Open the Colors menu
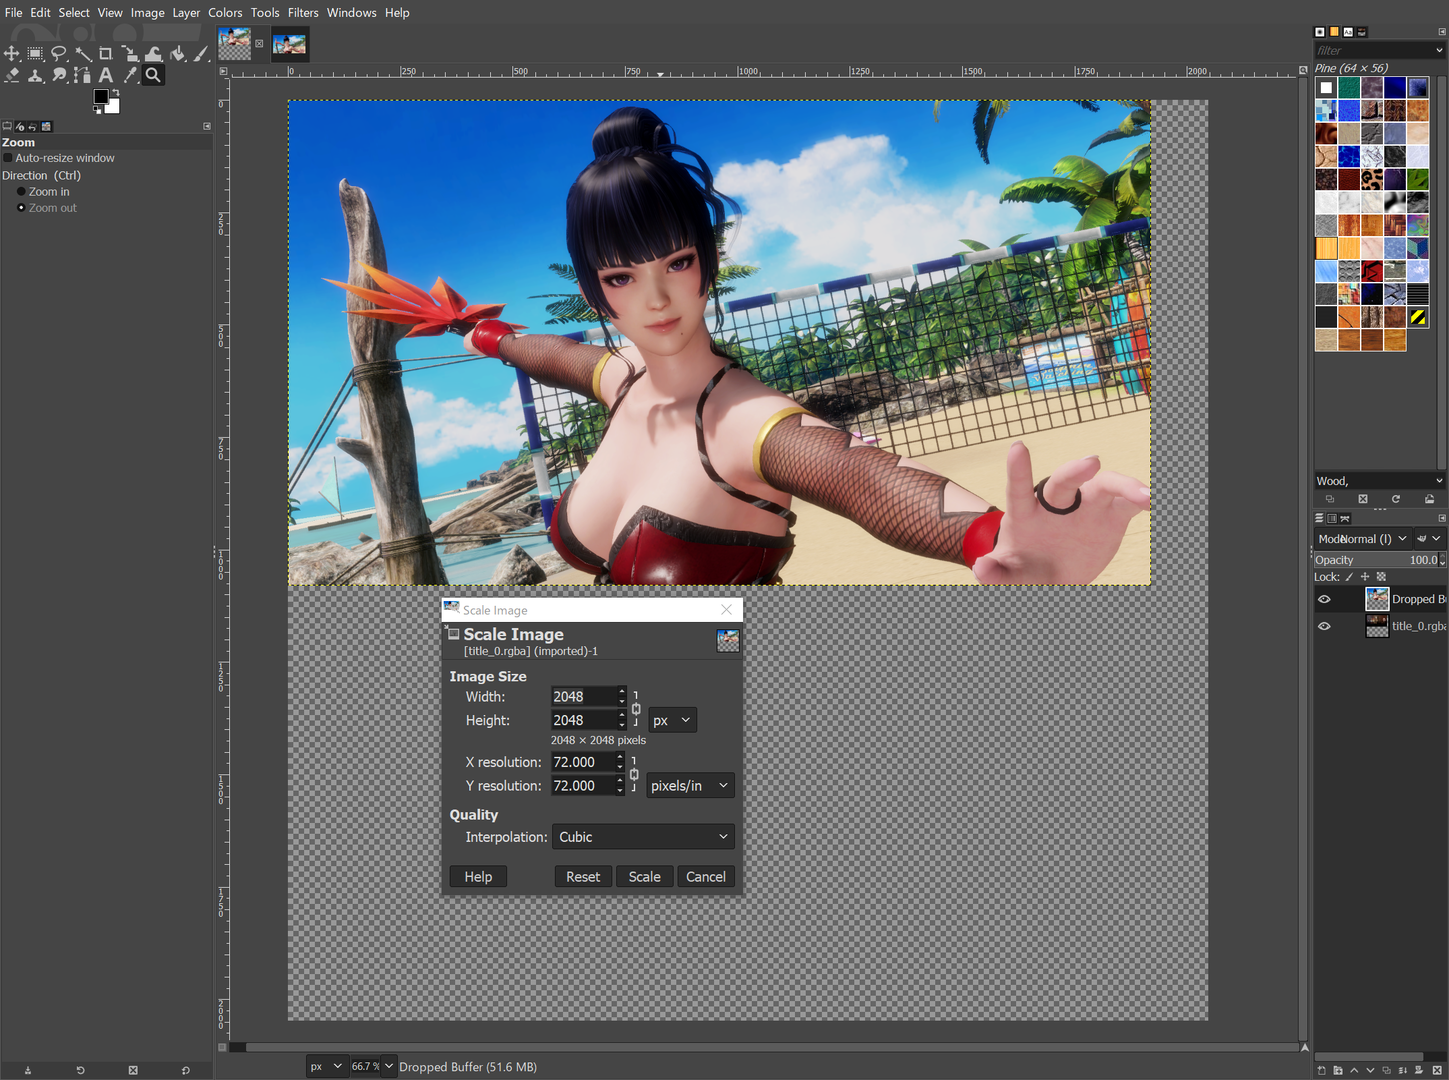The height and width of the screenshot is (1080, 1449). 225,13
